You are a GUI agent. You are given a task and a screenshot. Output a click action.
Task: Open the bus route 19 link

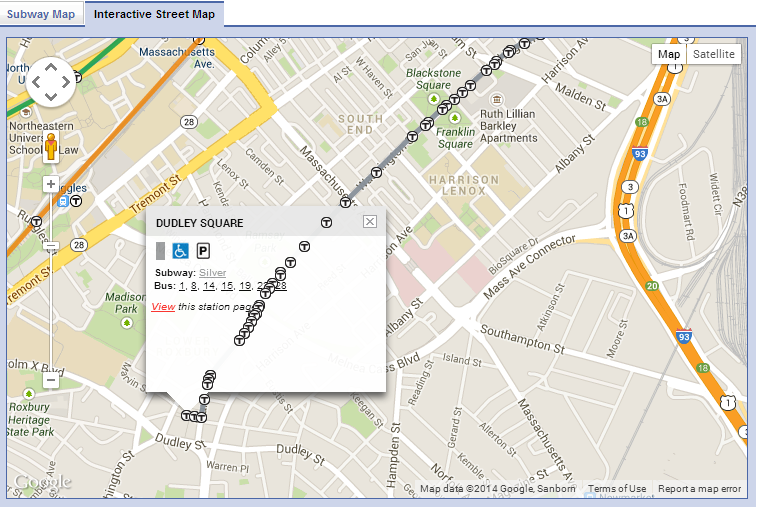tap(245, 286)
